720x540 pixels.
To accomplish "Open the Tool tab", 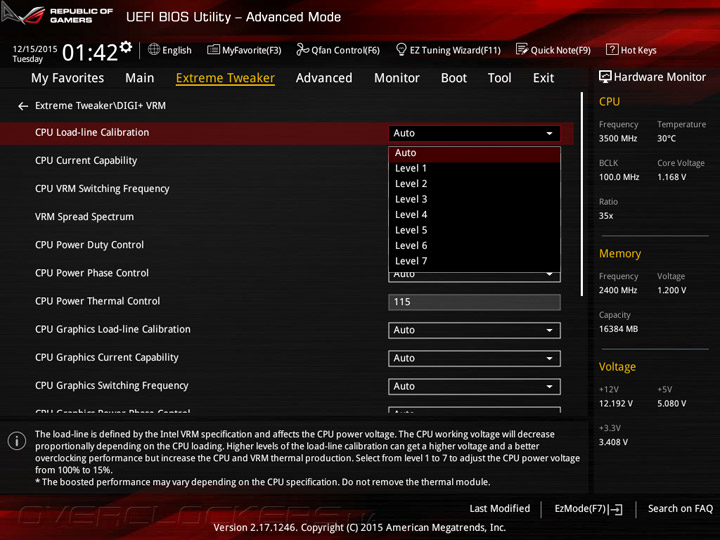I will click(x=500, y=78).
